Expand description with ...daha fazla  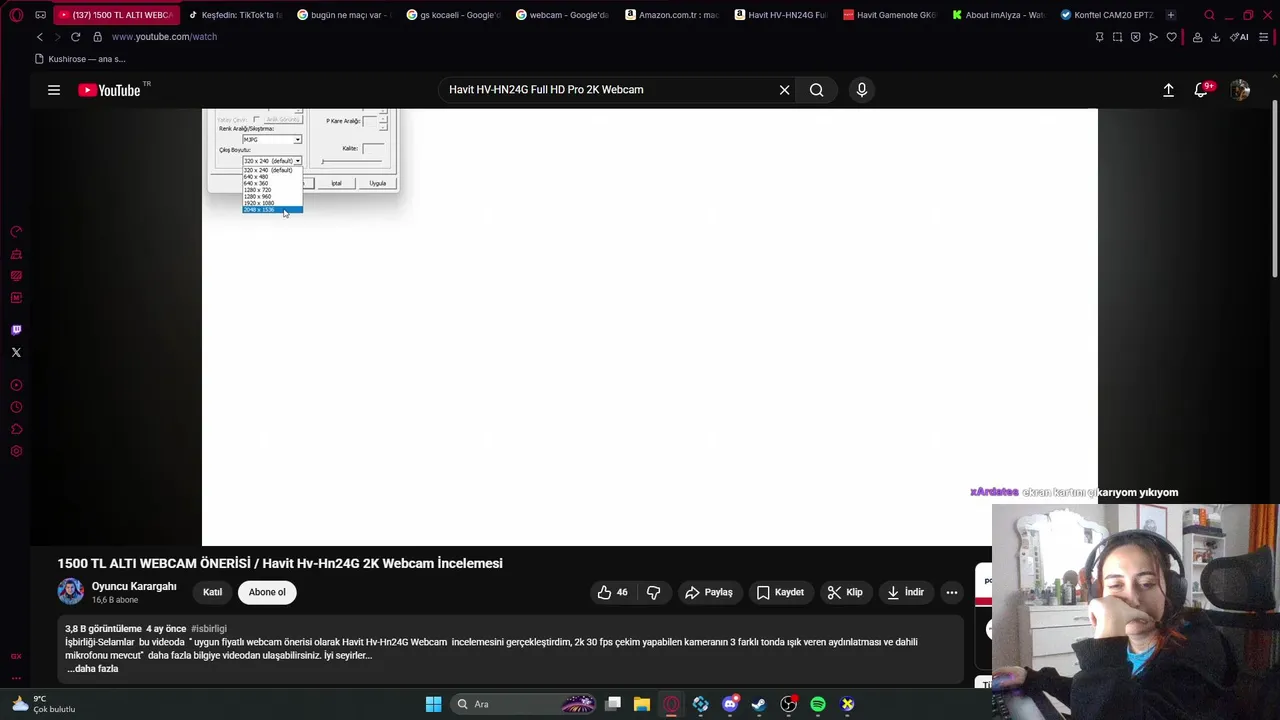pos(93,668)
